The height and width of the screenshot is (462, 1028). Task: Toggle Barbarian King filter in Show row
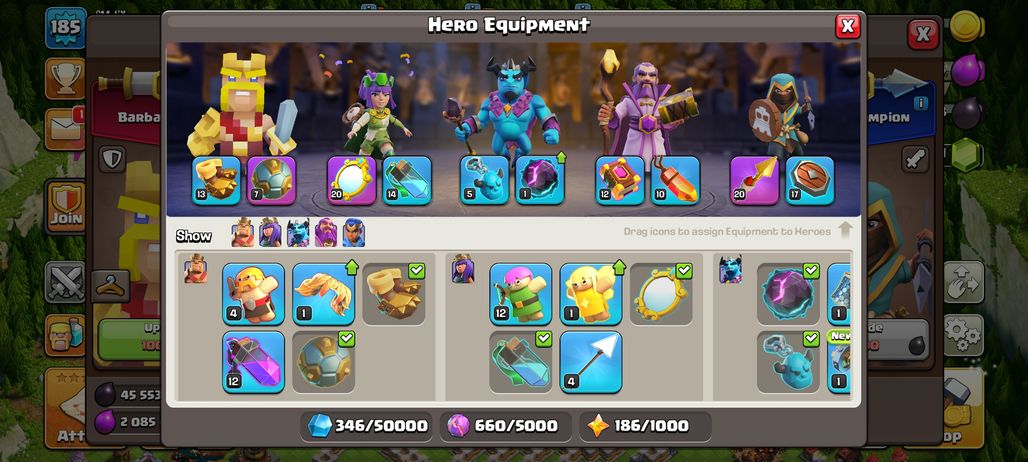coord(243,233)
